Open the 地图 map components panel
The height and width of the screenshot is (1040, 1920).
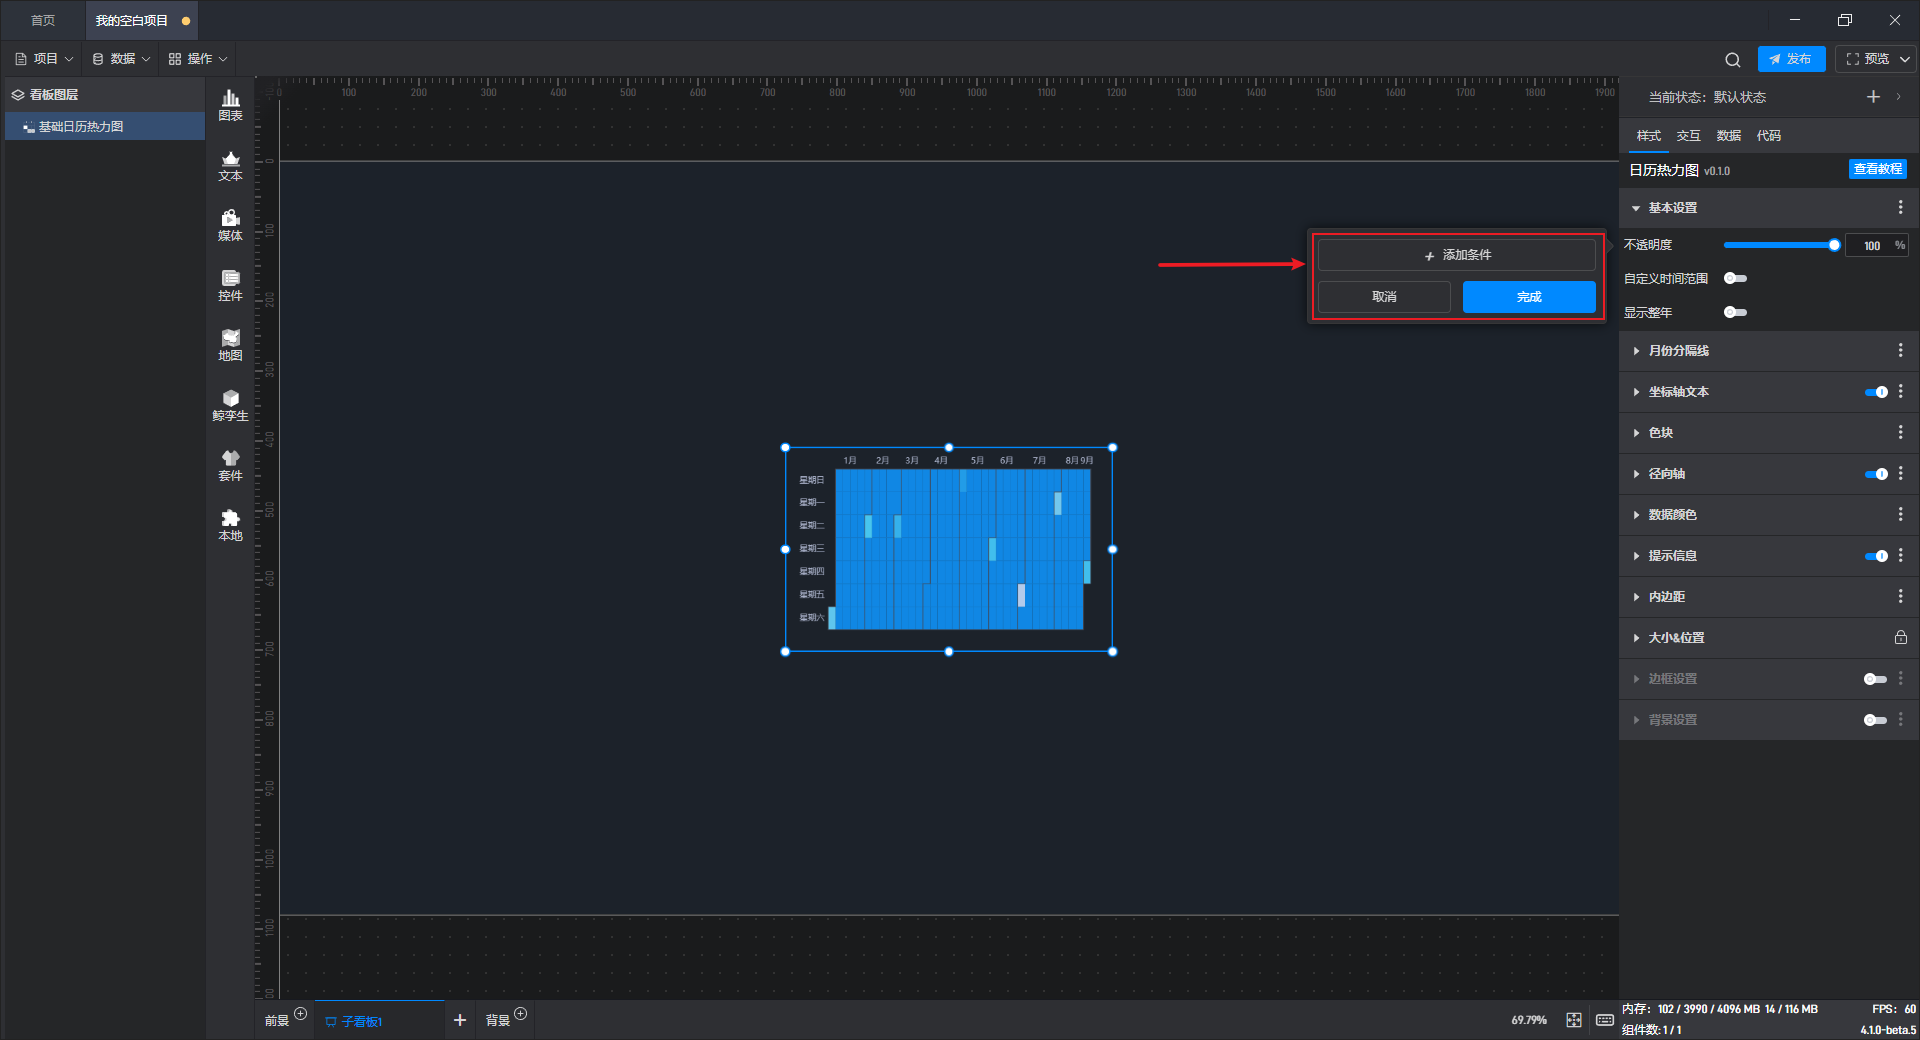(x=230, y=345)
